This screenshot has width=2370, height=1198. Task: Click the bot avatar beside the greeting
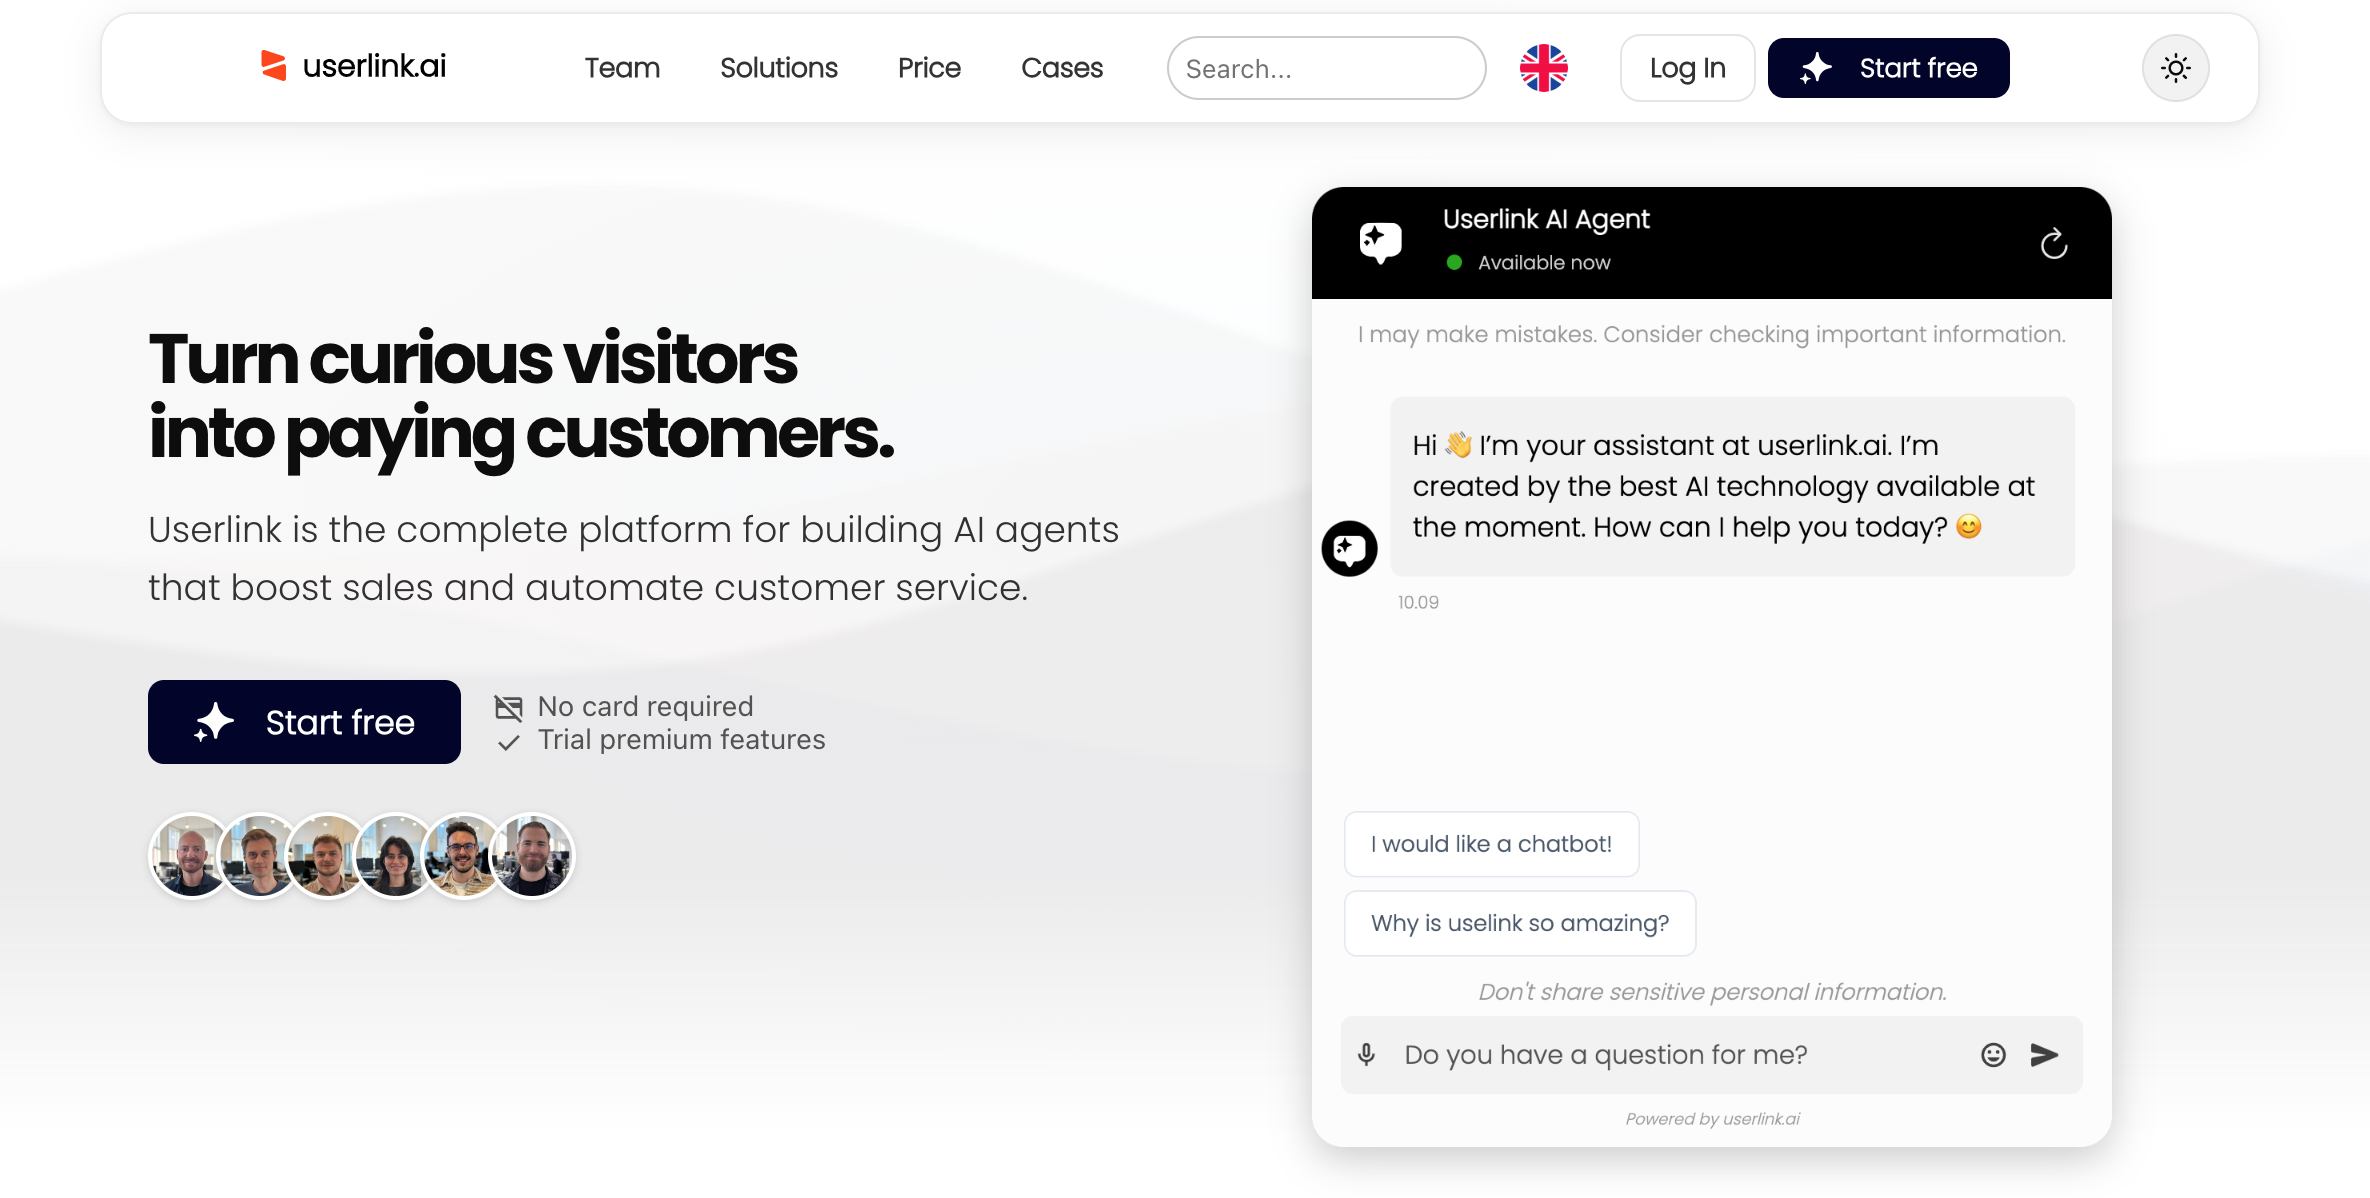tap(1349, 548)
